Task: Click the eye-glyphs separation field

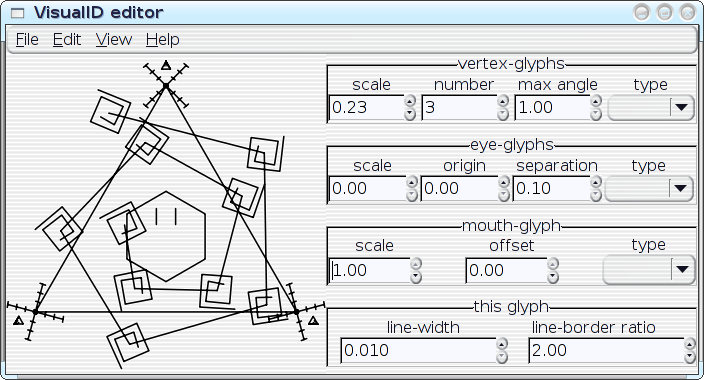Action: [x=551, y=189]
